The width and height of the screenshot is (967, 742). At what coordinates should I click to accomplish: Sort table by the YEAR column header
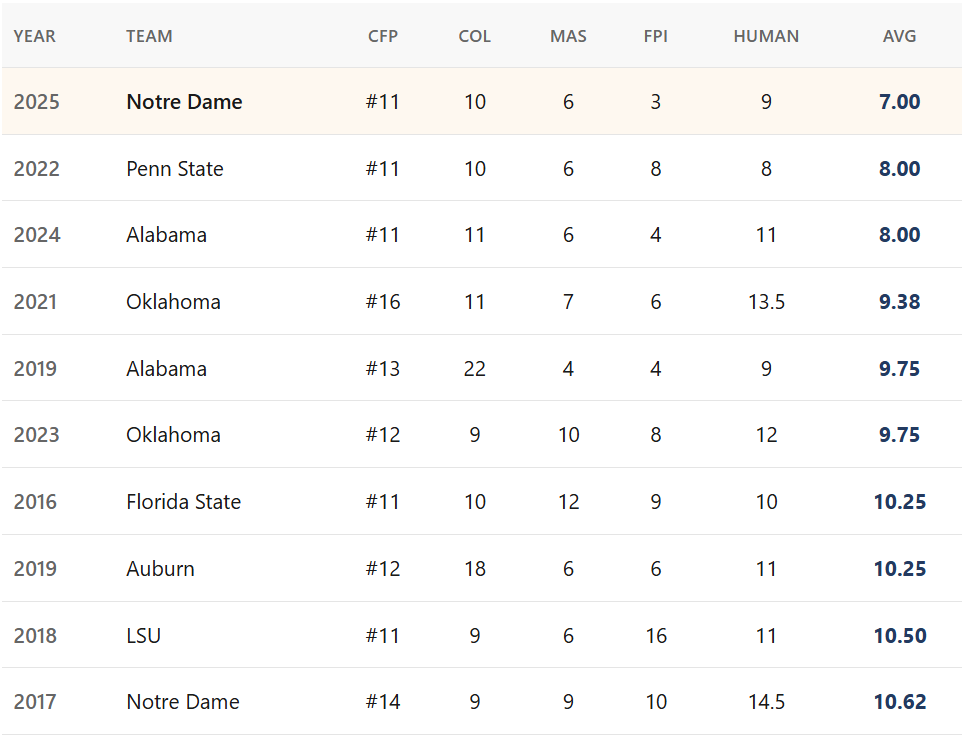coord(35,36)
